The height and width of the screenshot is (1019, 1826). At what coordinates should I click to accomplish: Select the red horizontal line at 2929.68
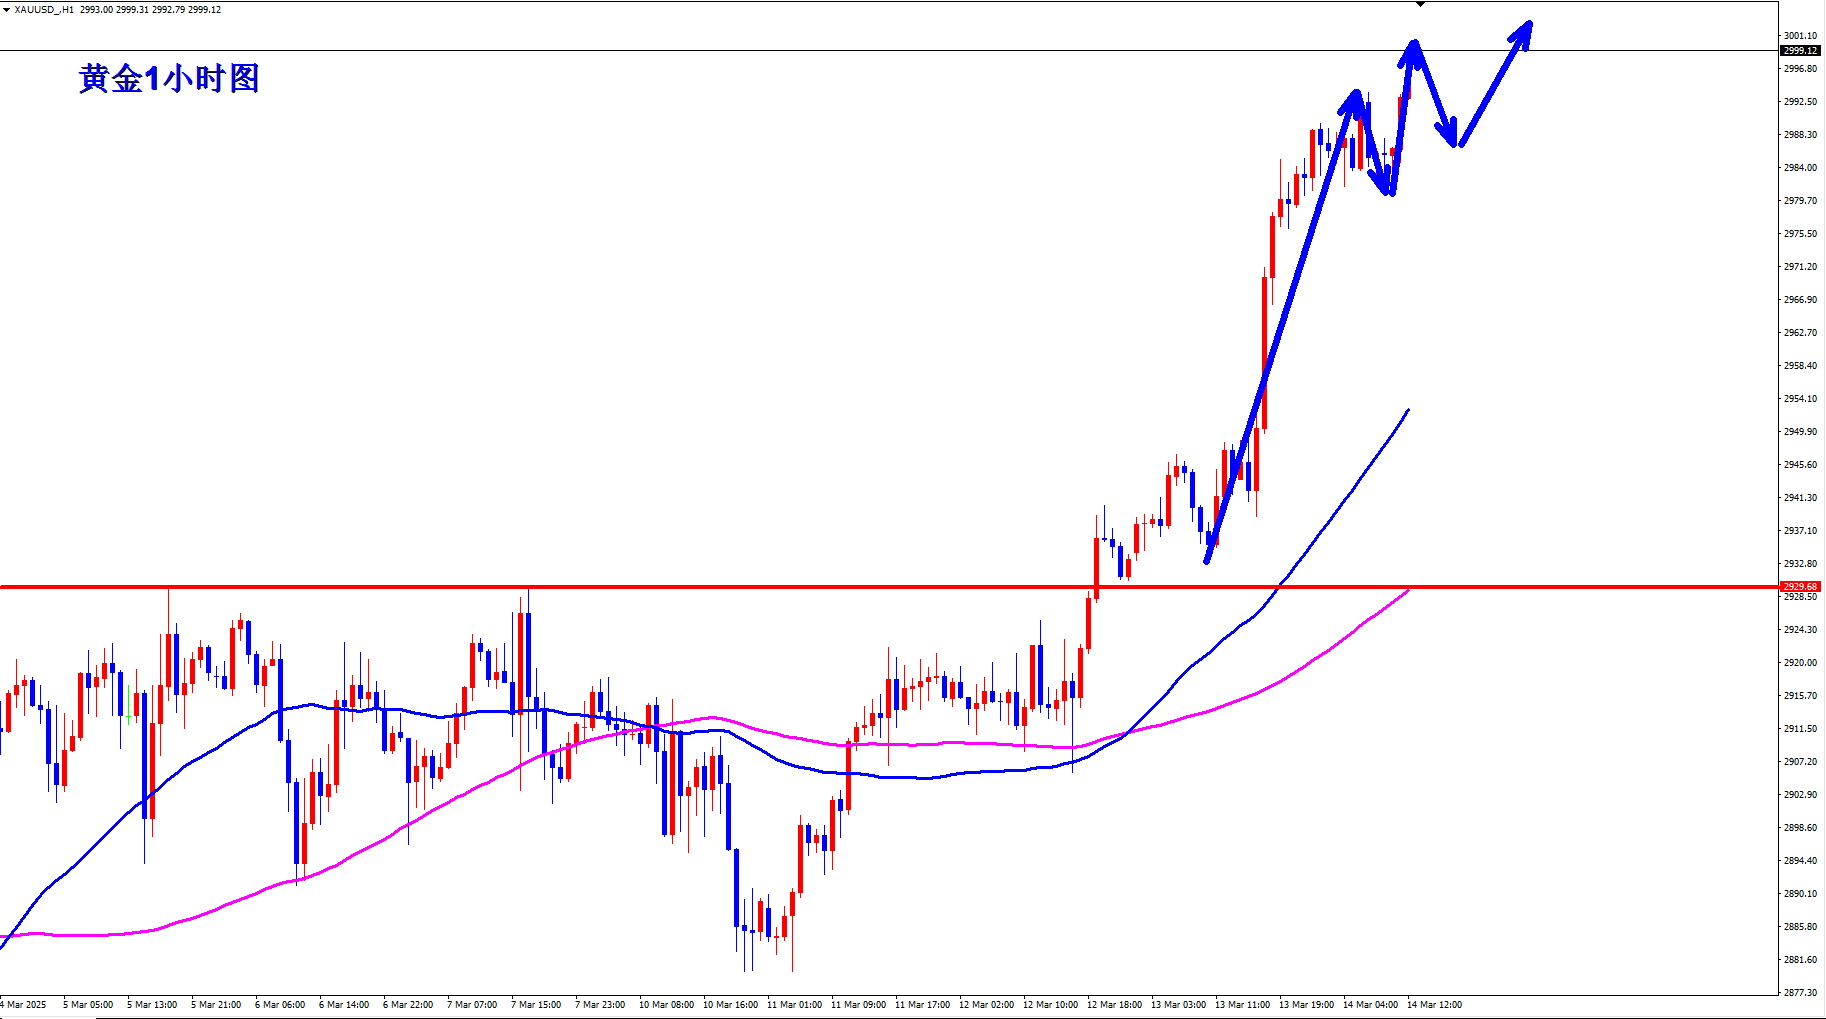pyautogui.click(x=600, y=587)
